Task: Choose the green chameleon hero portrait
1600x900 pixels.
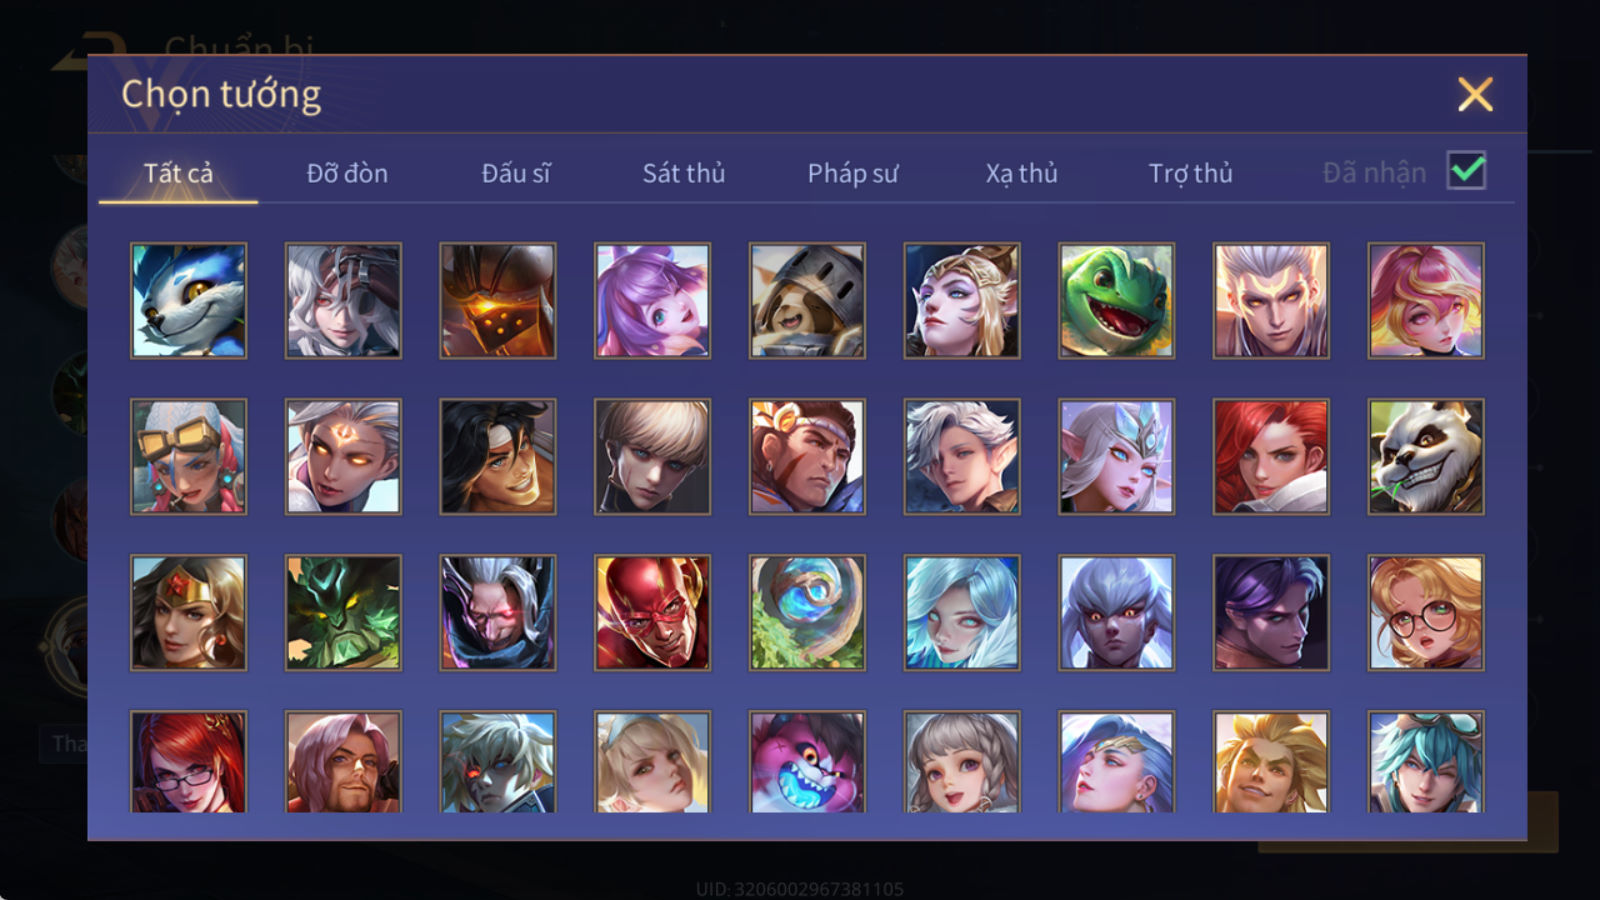Action: point(1116,300)
